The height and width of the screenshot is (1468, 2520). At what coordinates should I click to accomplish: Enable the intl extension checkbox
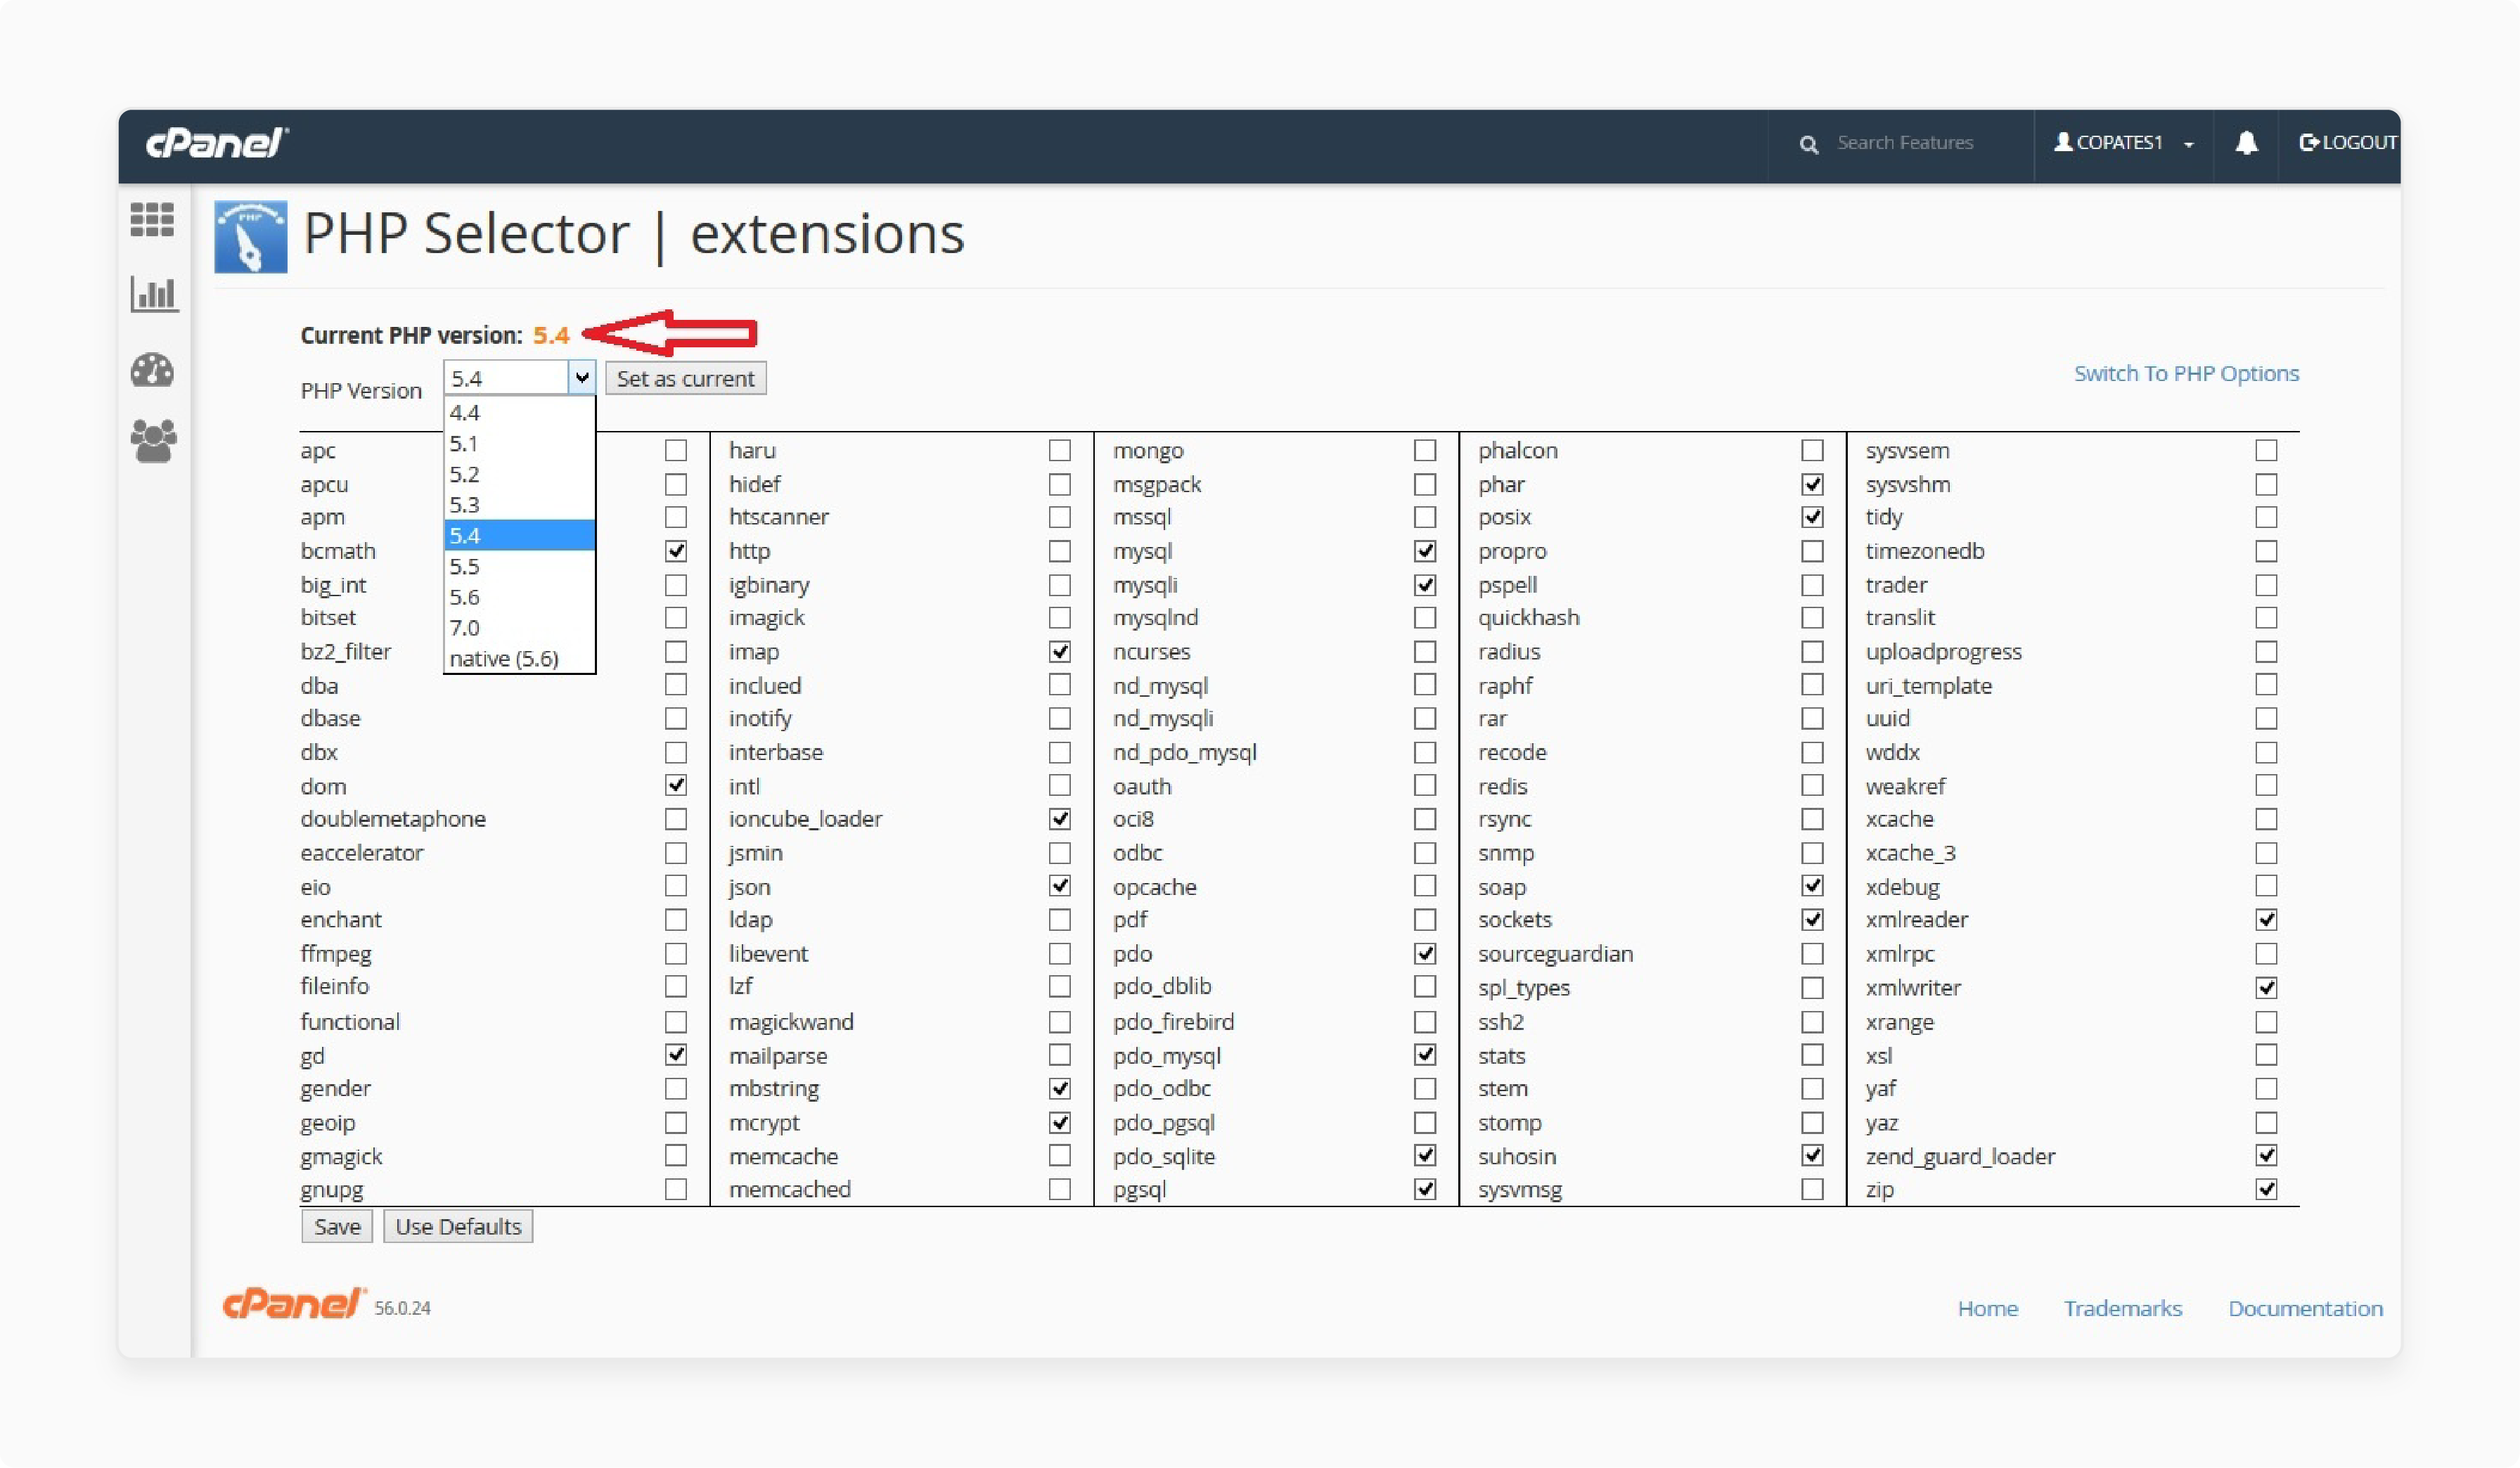tap(1059, 786)
